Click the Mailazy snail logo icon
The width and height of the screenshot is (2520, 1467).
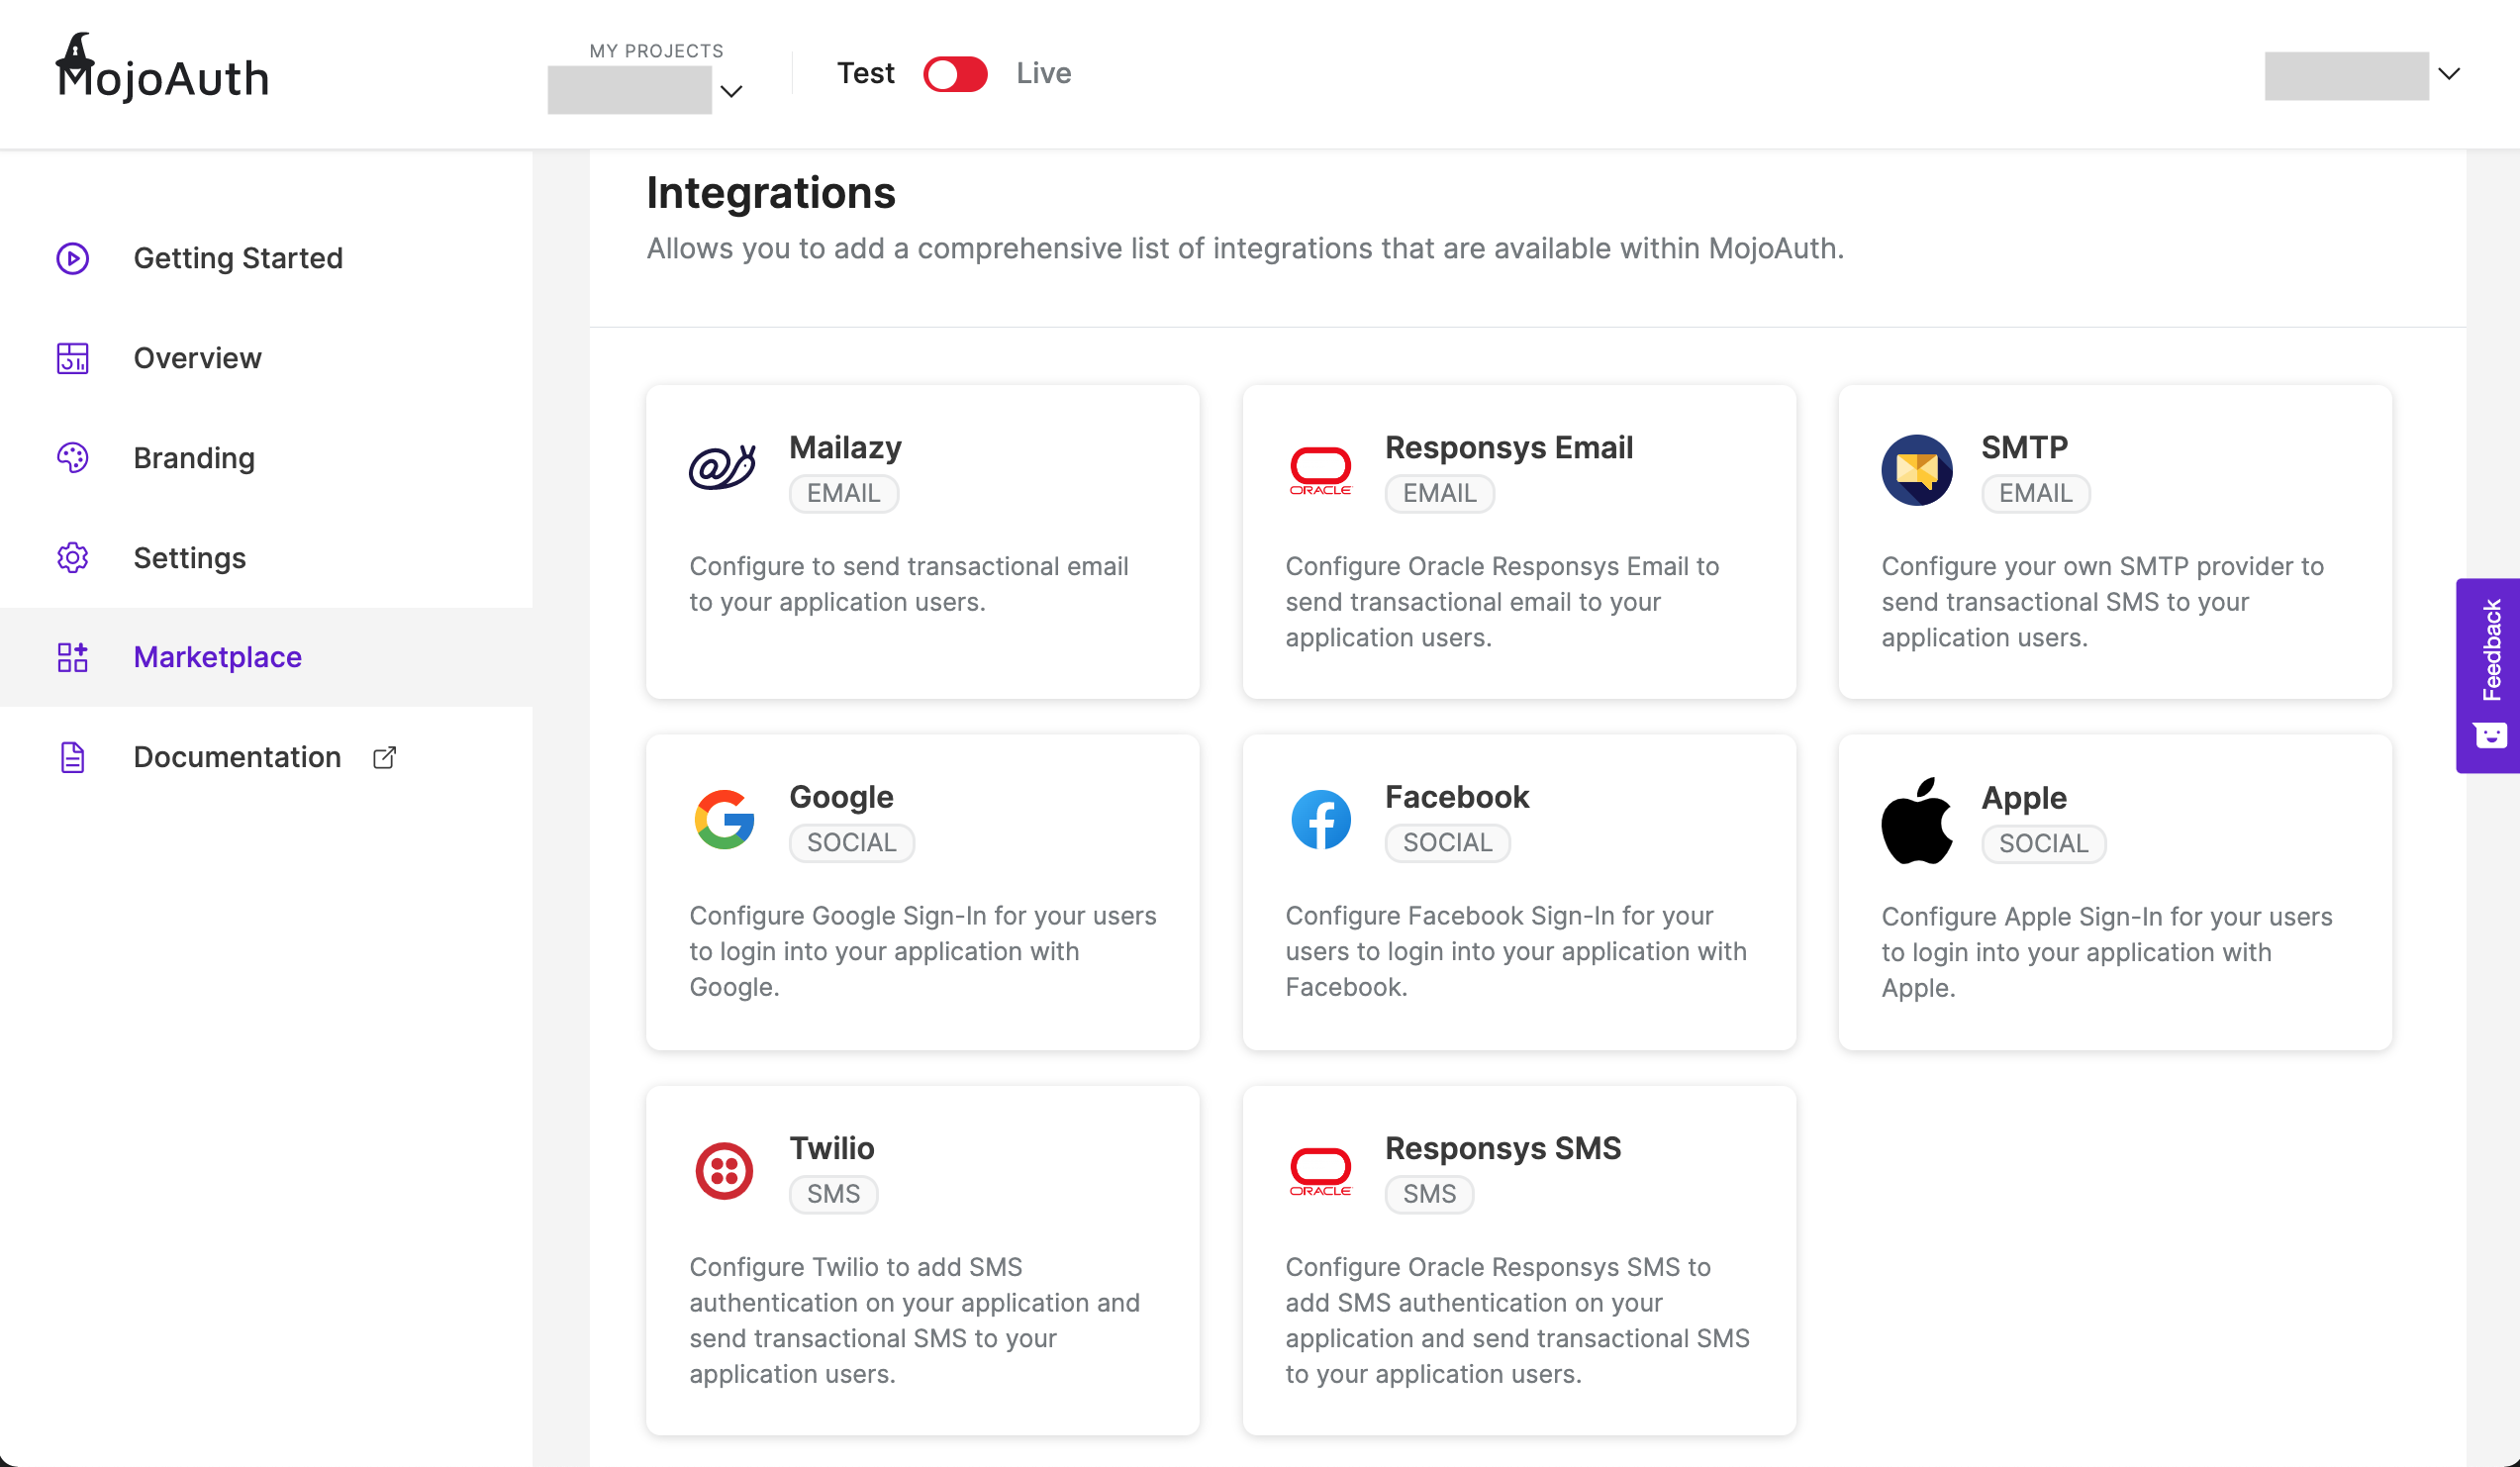[x=722, y=468]
